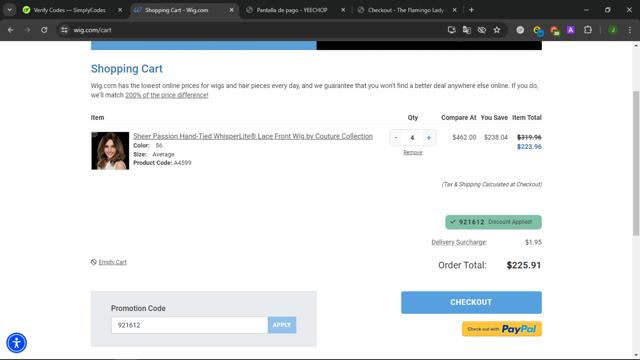This screenshot has width=640, height=360.
Task: Click the crossed-out $319.96 price
Action: [x=529, y=137]
